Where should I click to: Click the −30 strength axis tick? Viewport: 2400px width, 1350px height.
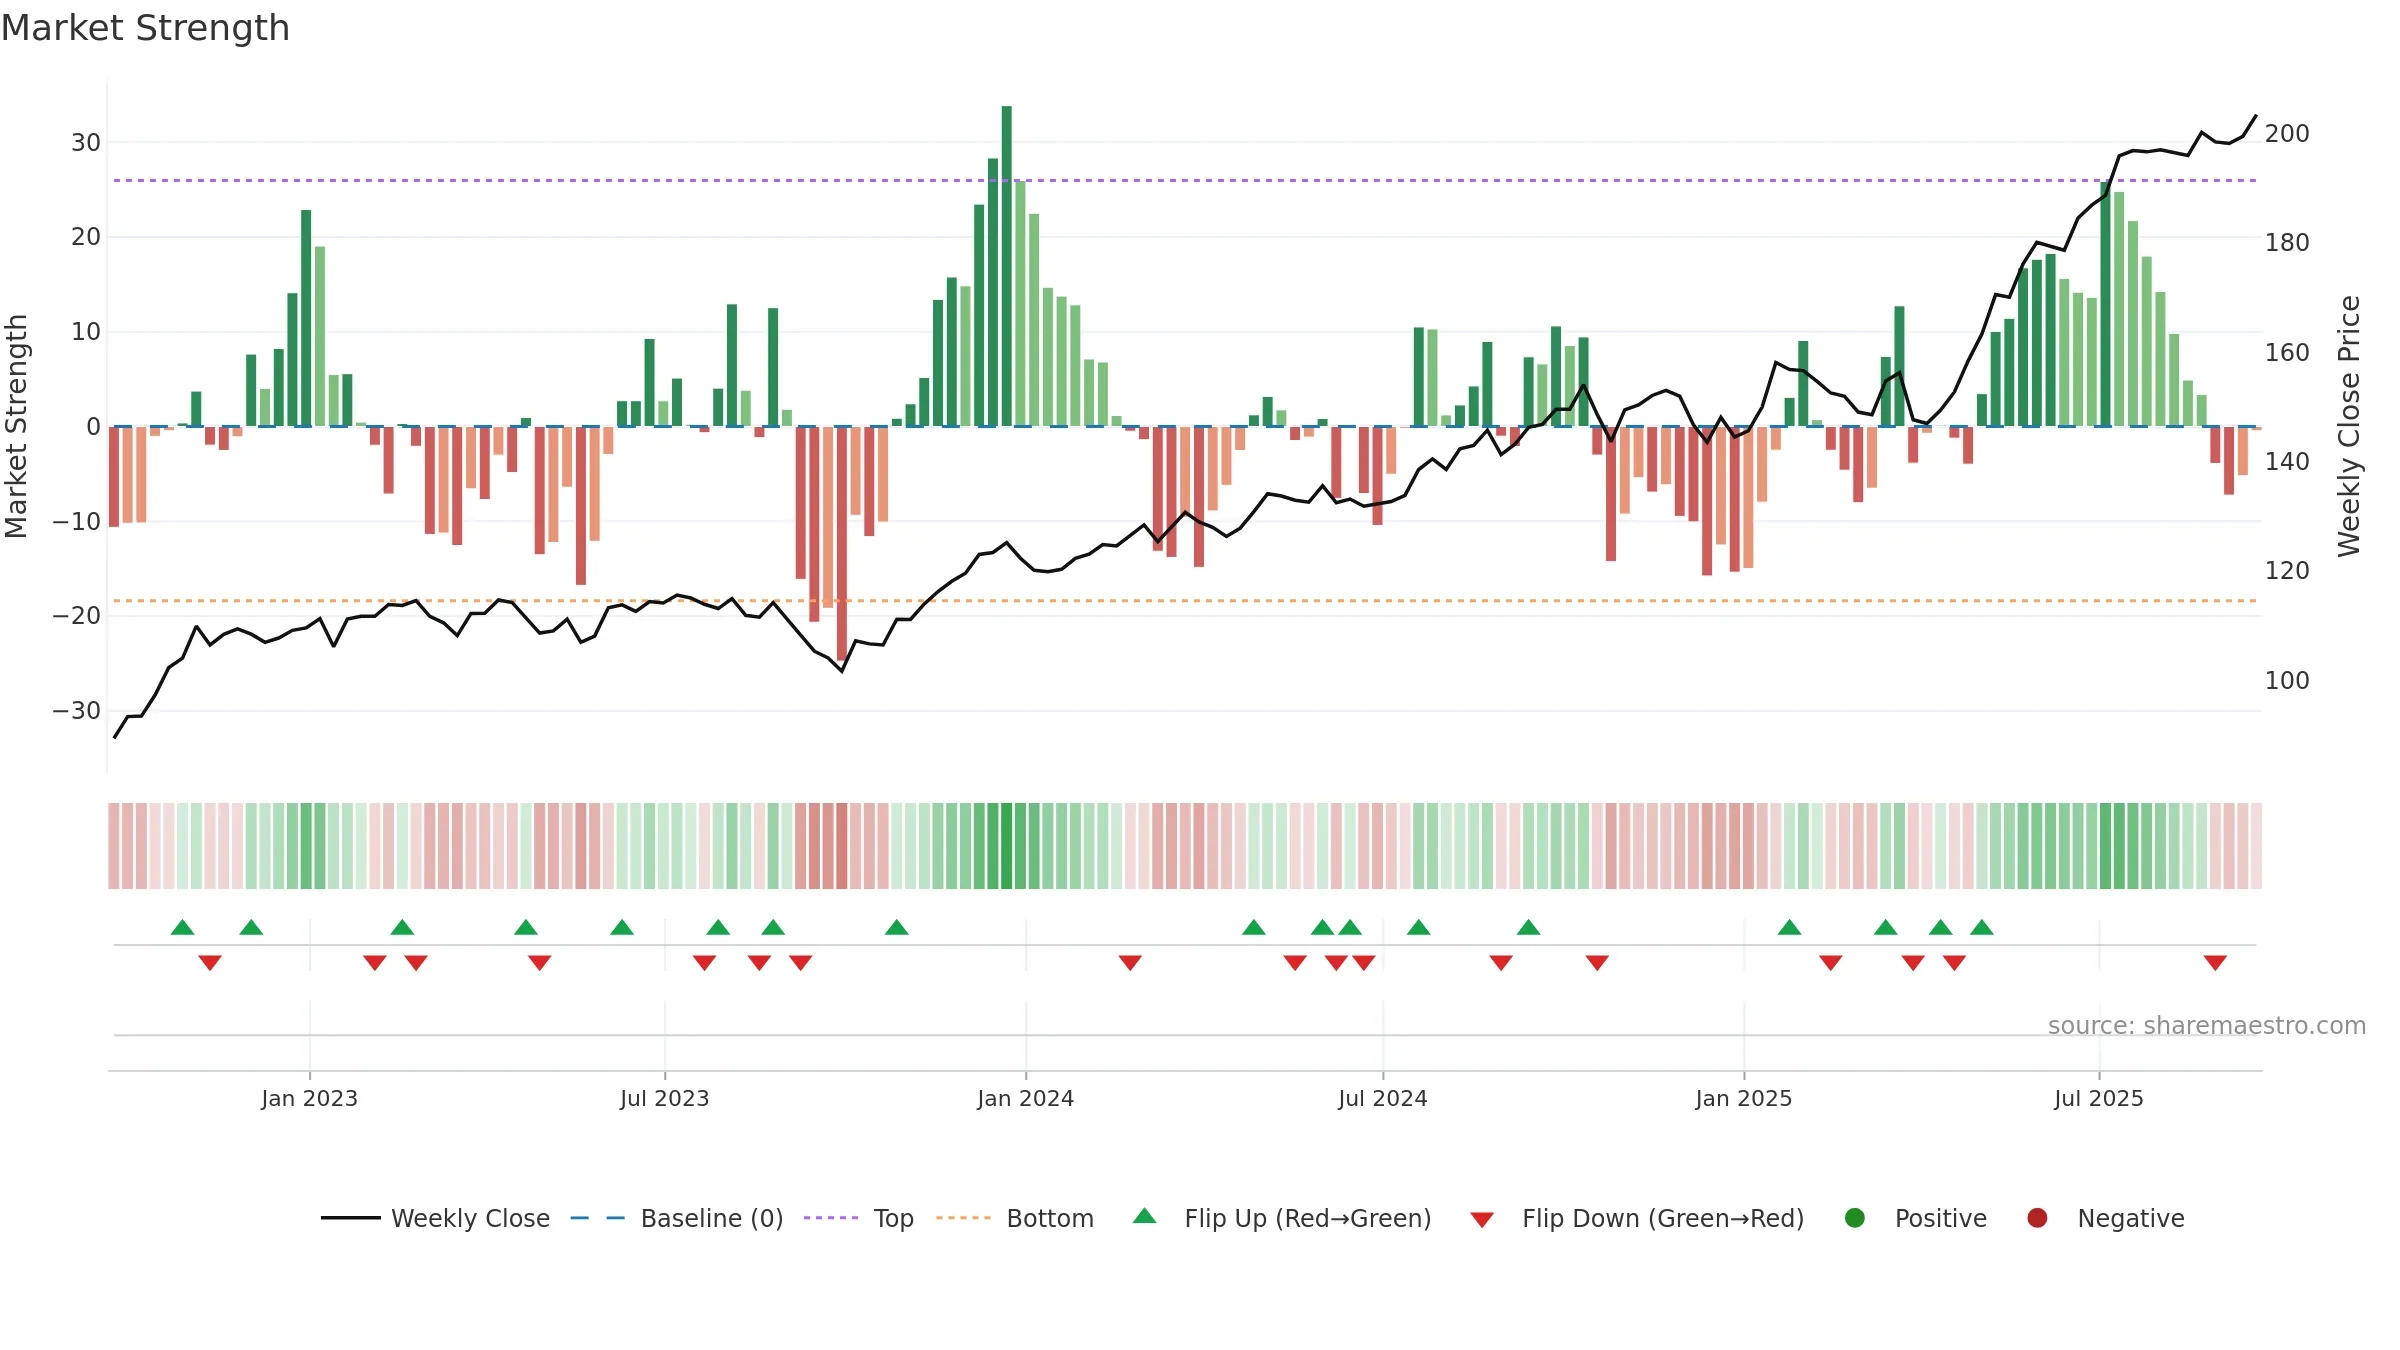[77, 711]
